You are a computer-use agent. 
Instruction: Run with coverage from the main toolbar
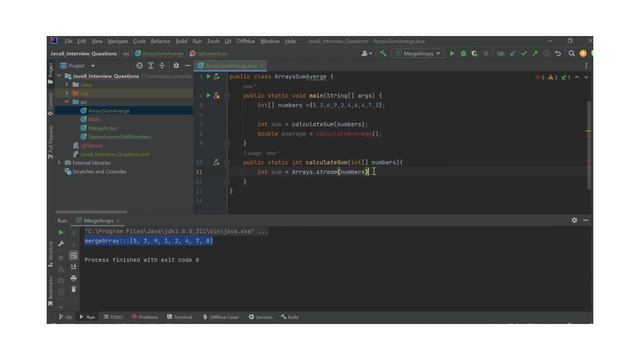point(474,53)
